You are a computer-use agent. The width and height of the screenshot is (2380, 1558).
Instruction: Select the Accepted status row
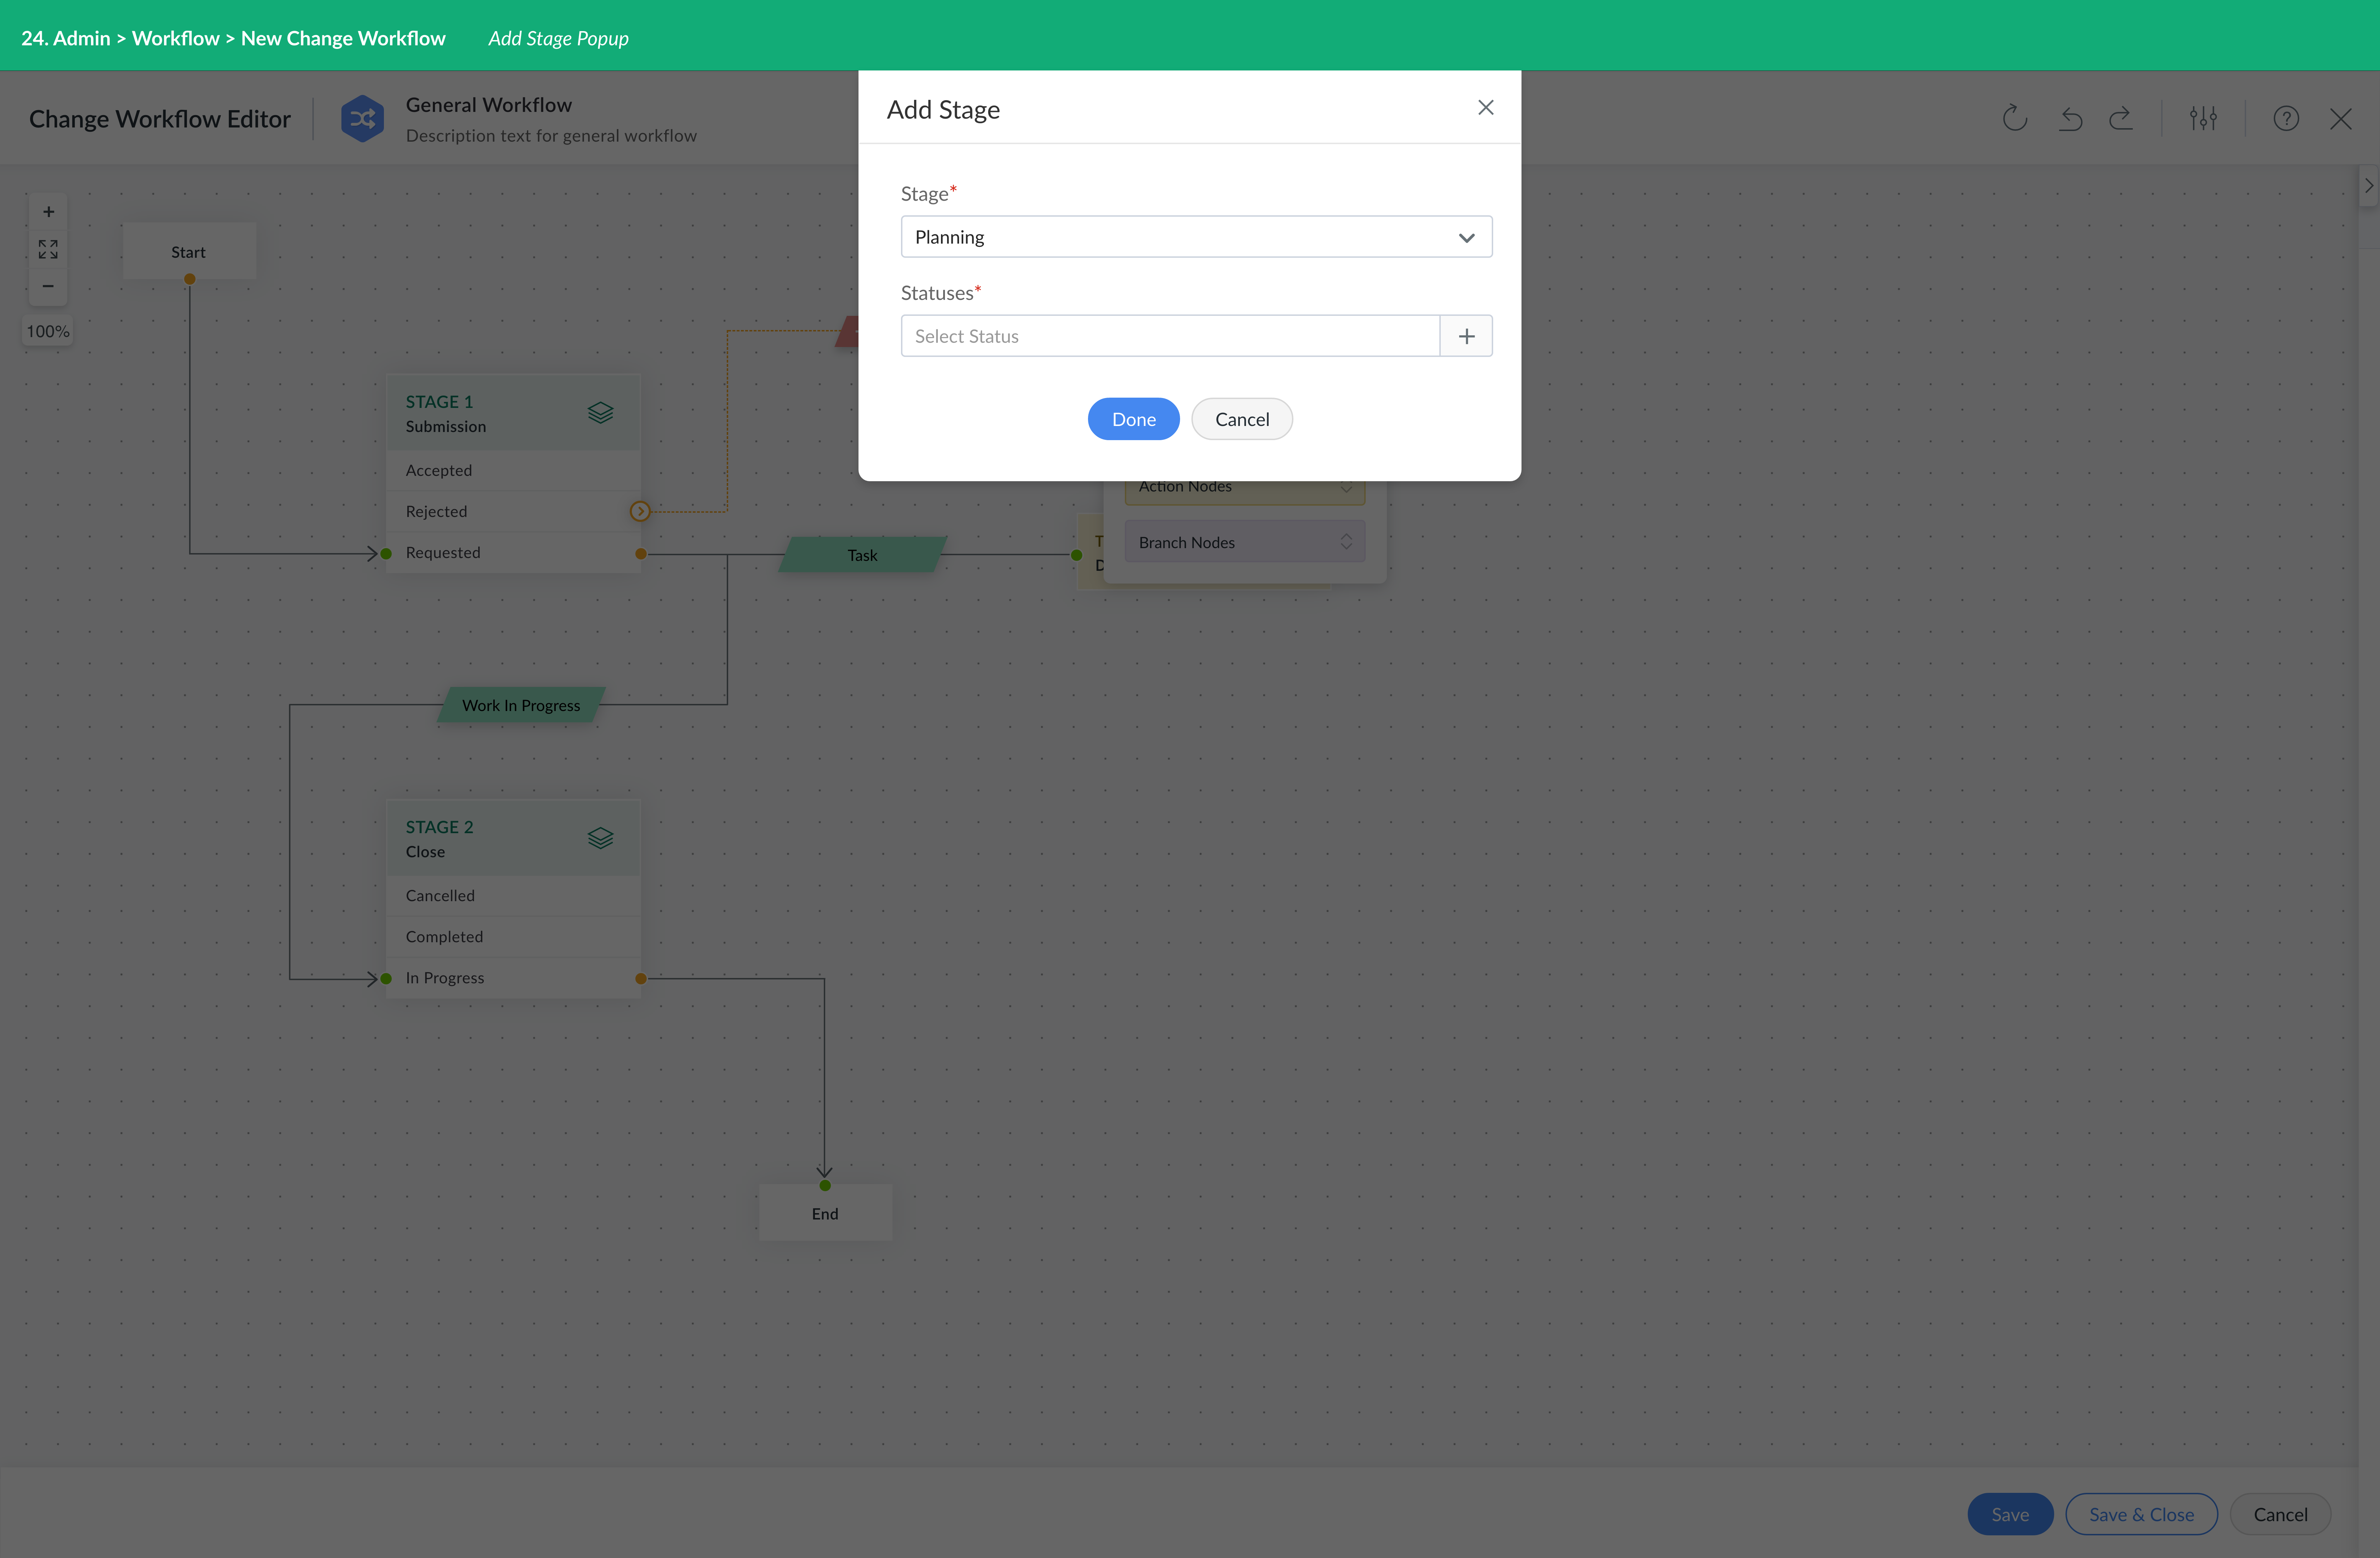[513, 470]
